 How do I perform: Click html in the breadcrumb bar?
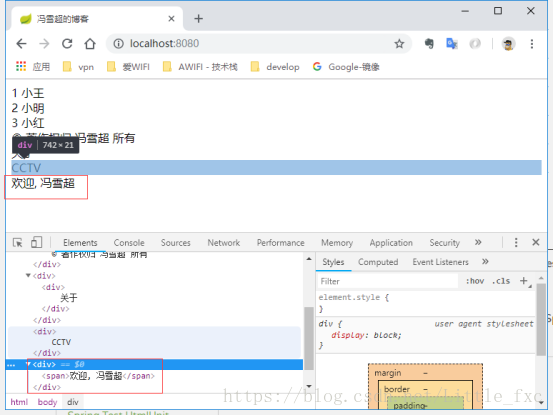point(19,402)
